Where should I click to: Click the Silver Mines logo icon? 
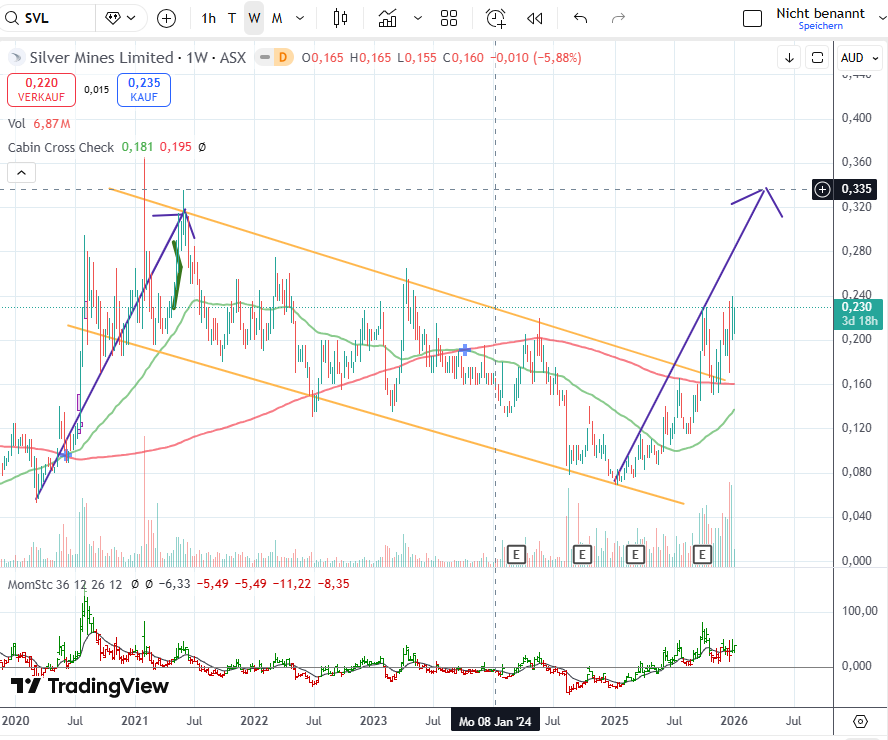(16, 57)
